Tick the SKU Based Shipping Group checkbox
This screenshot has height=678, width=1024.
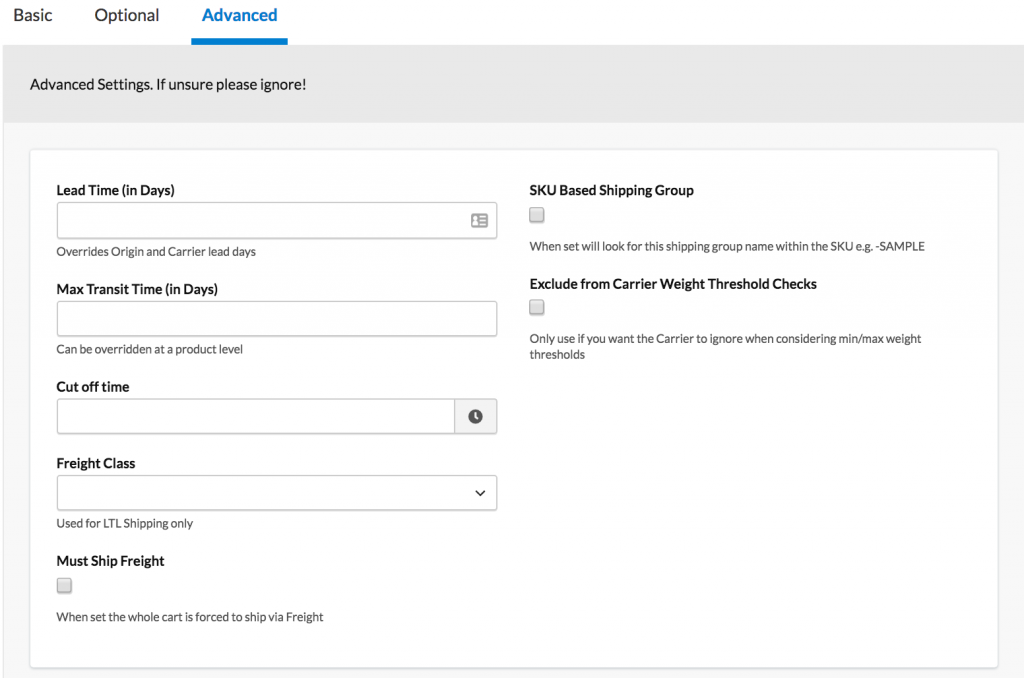tap(537, 215)
